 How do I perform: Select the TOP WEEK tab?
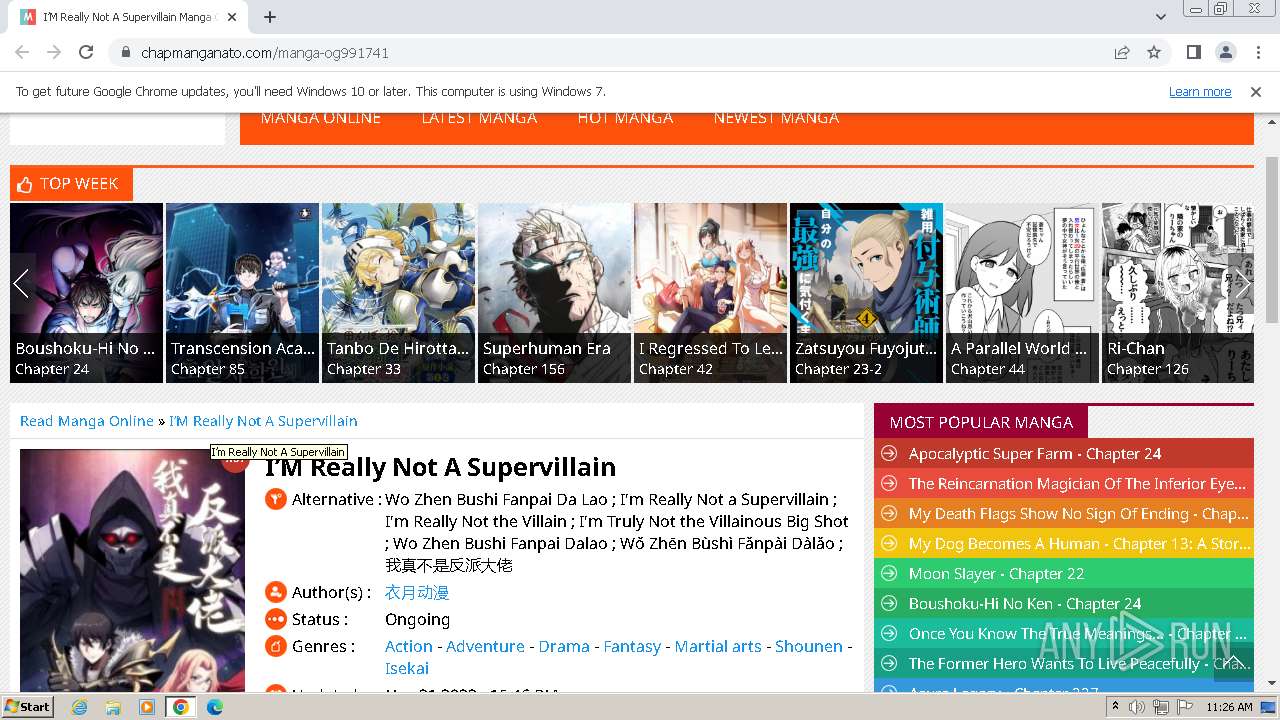(x=71, y=184)
